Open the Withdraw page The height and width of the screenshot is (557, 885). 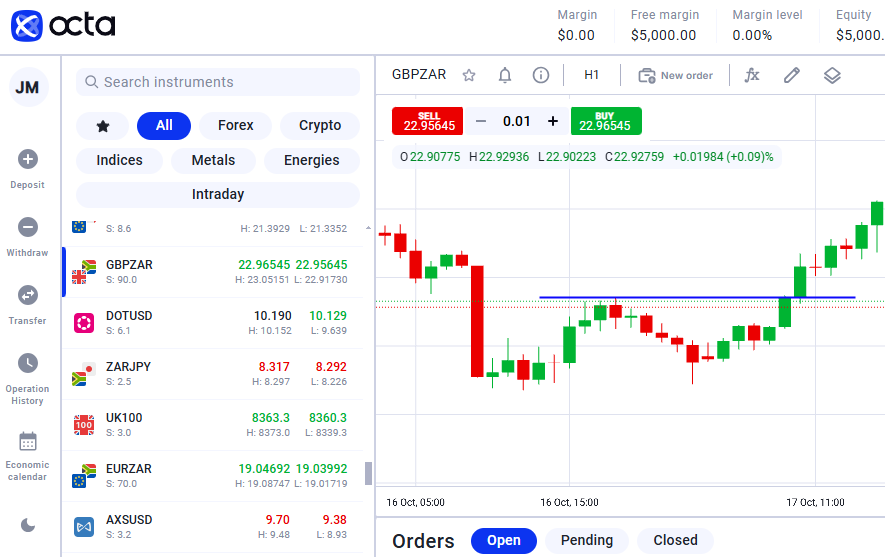pyautogui.click(x=28, y=237)
